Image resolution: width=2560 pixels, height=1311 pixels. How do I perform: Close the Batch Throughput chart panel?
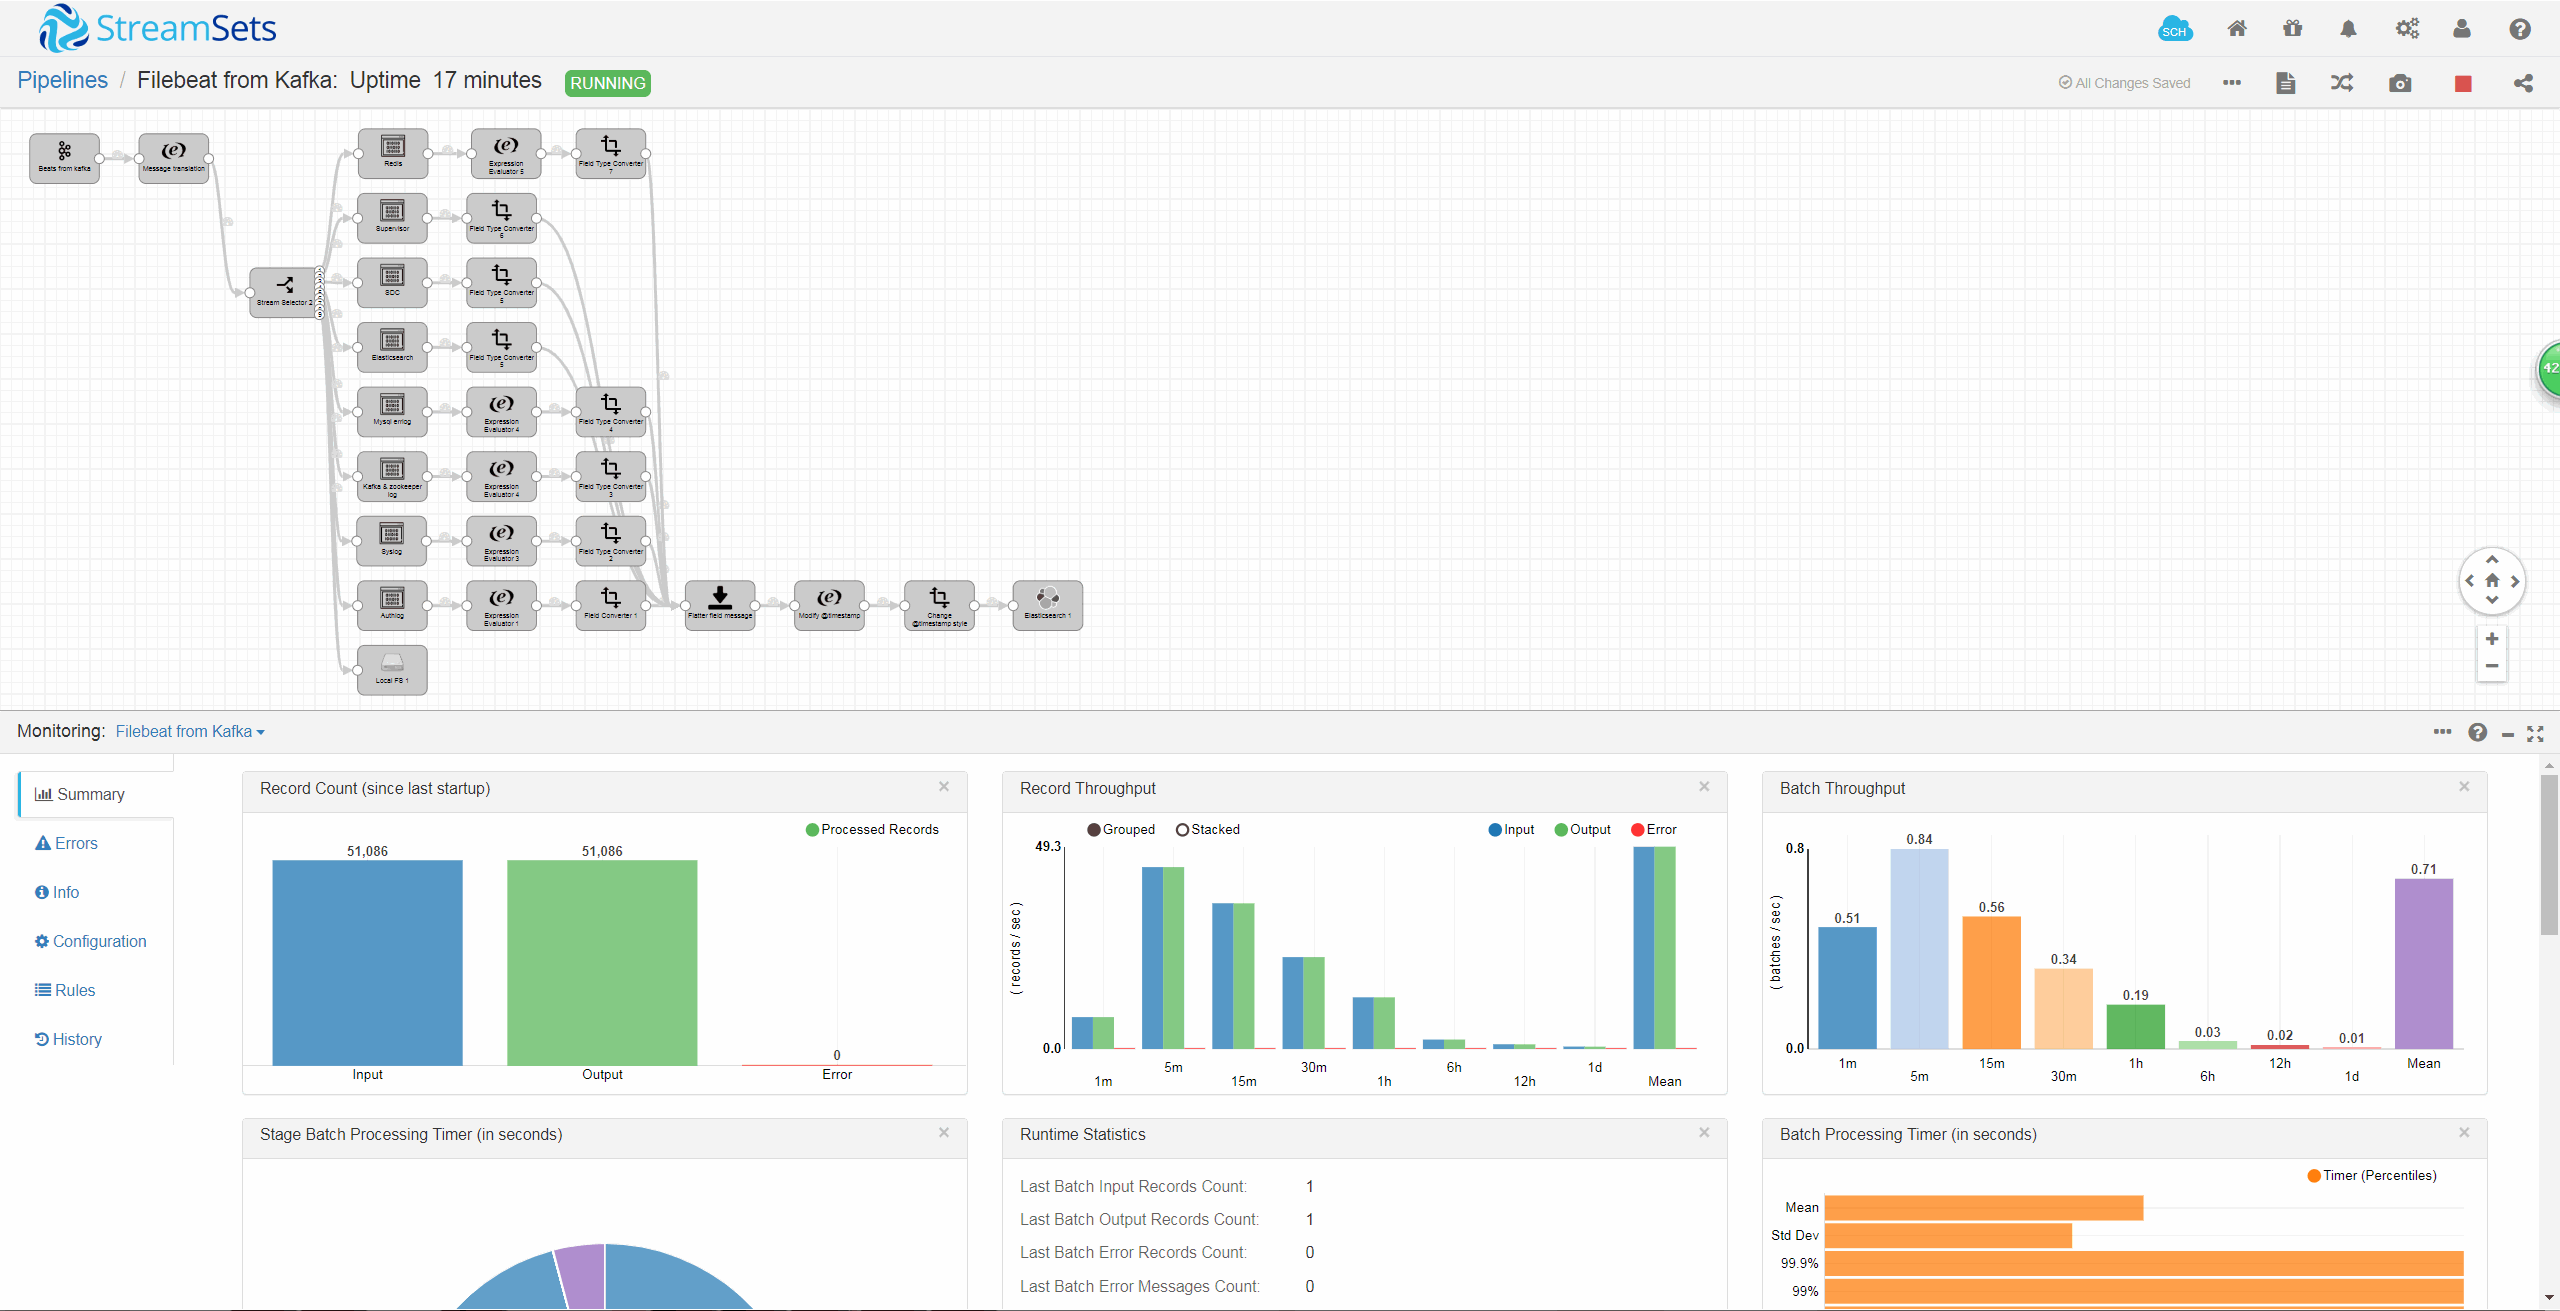tap(2464, 787)
